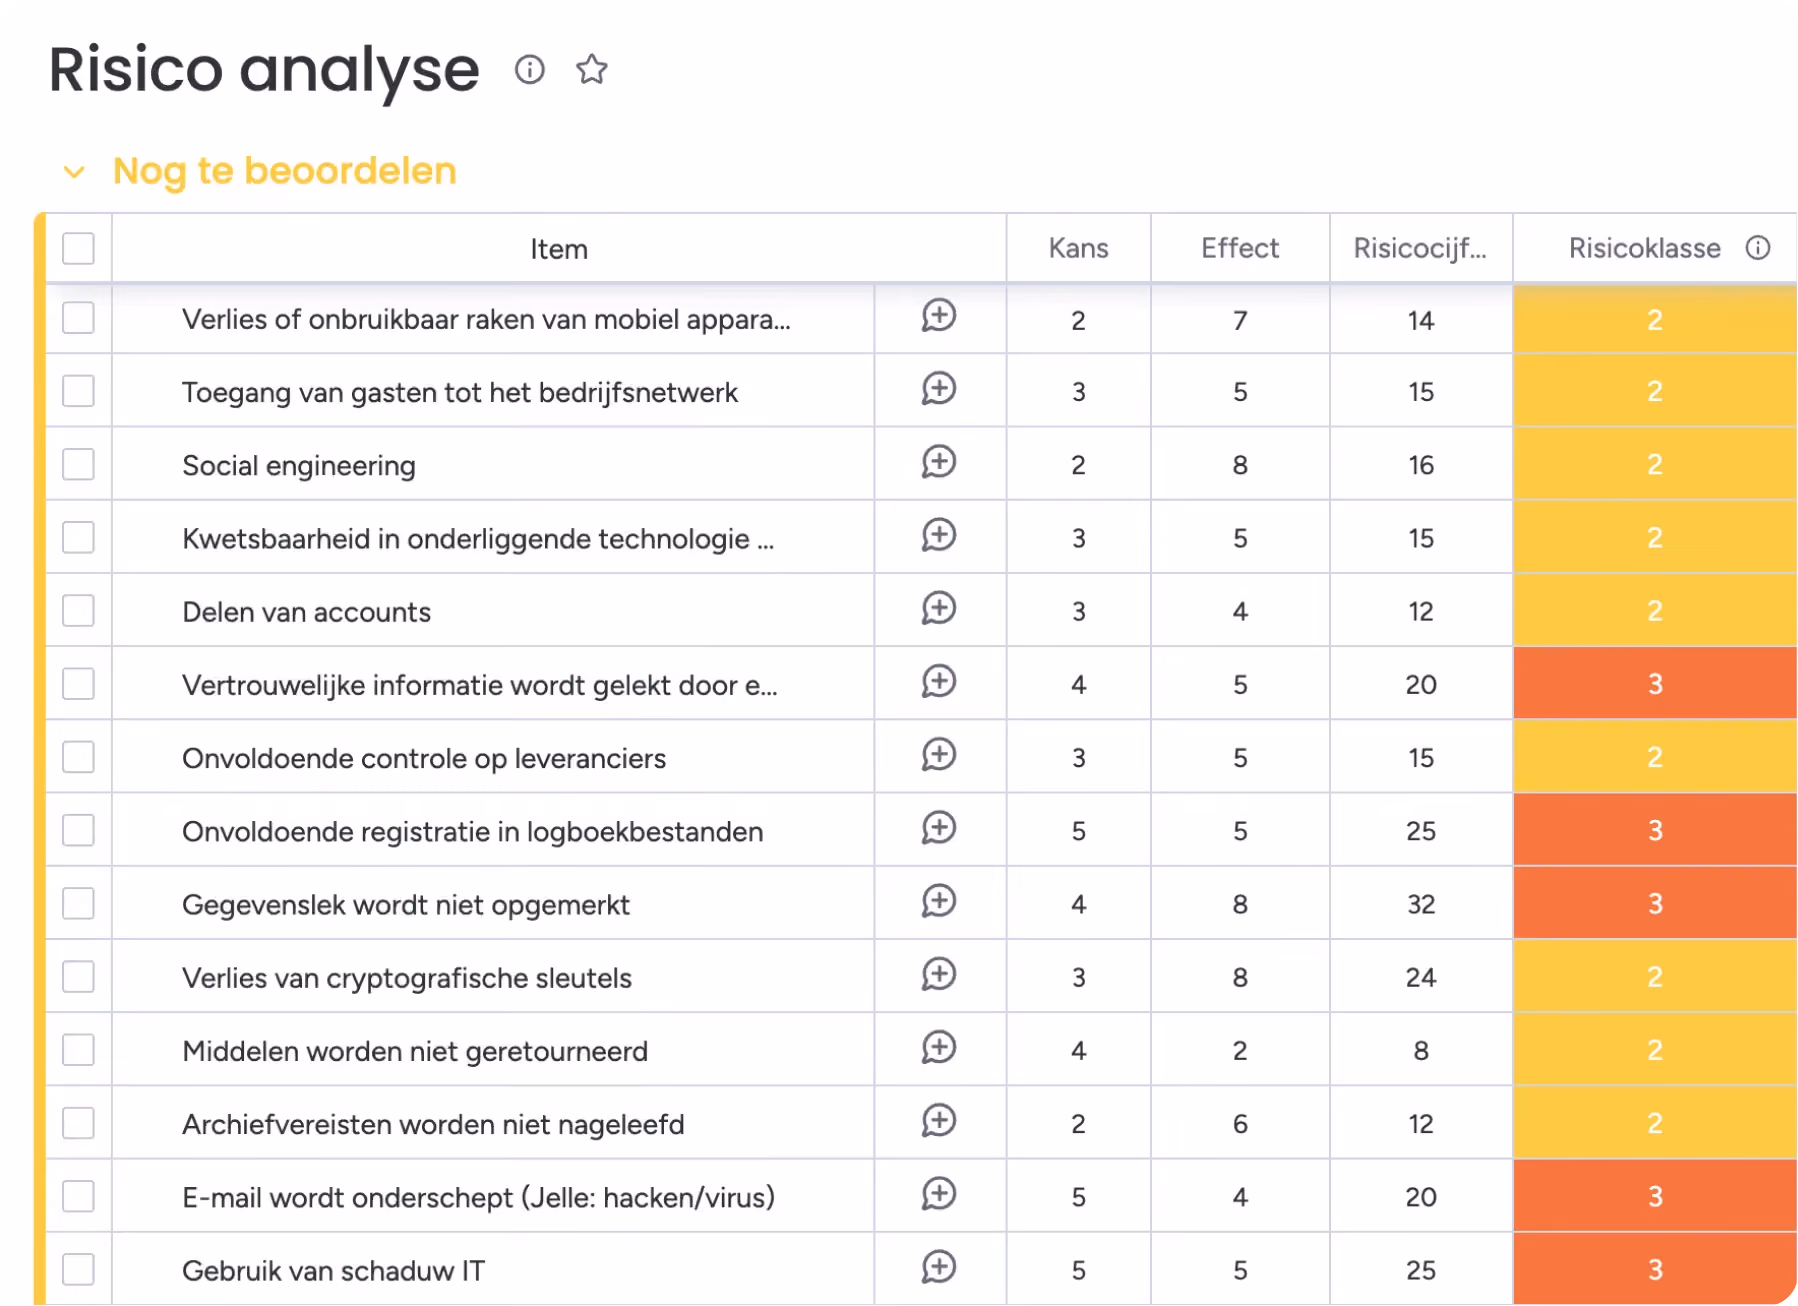
Task: Click the Effect value 2 for Middelen worden niet geretourneerd
Action: pos(1240,1050)
